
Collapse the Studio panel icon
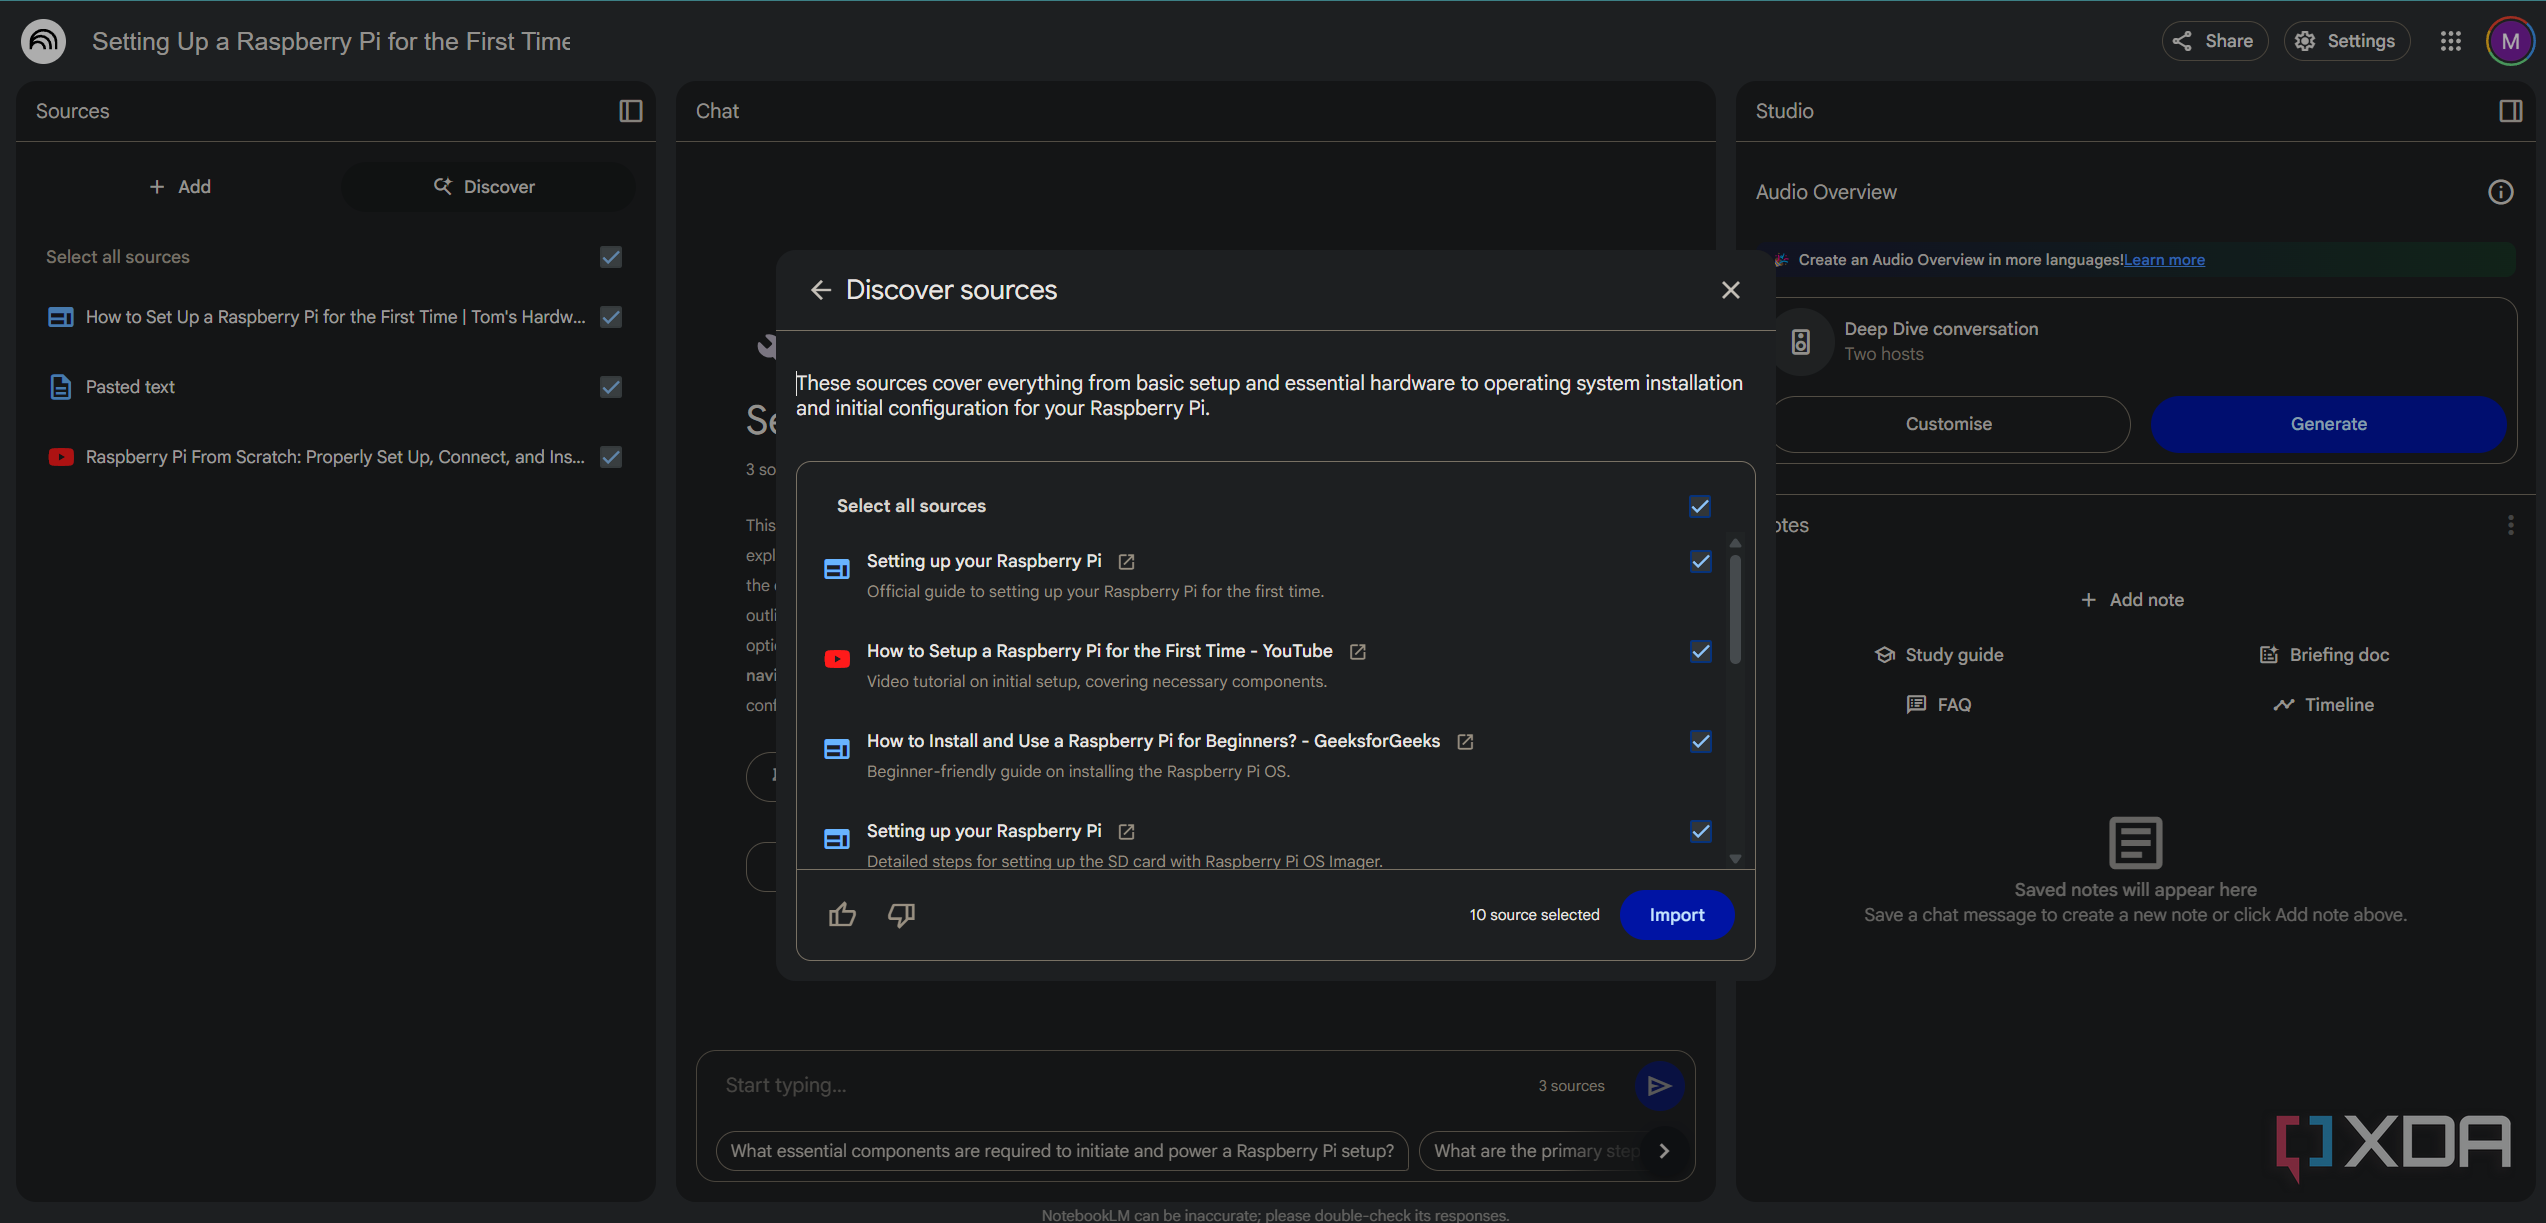(x=2510, y=111)
